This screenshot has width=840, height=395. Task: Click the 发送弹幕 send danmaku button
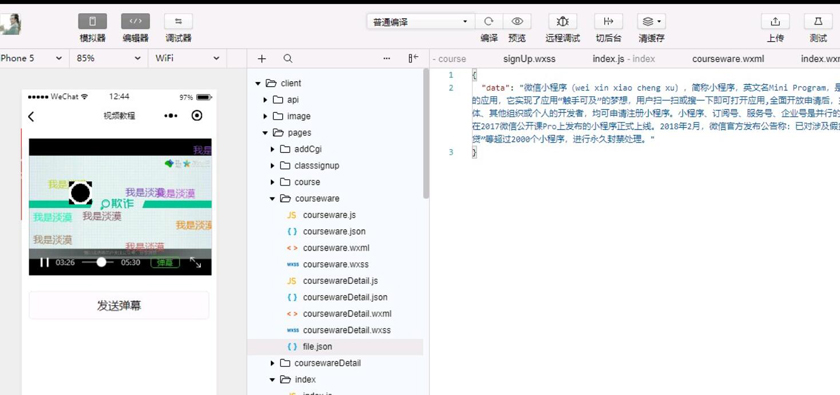point(119,305)
